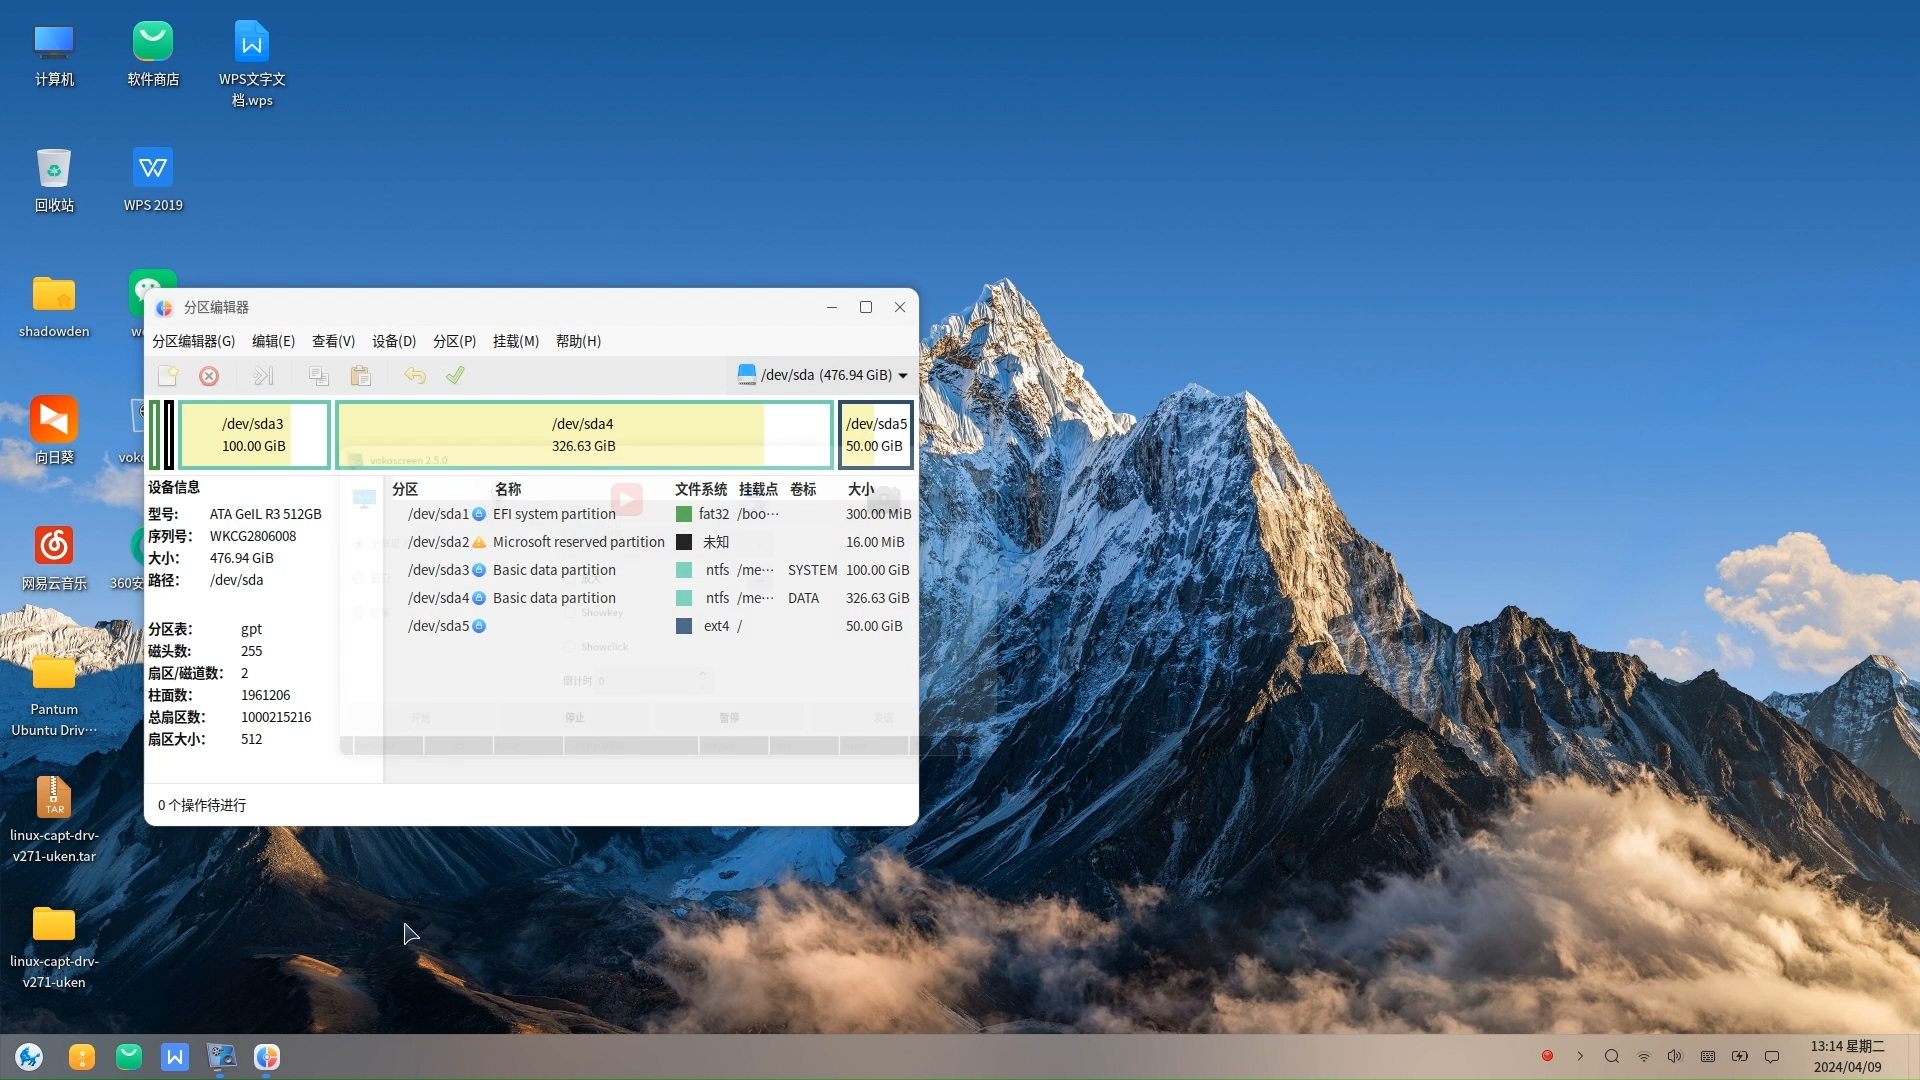This screenshot has width=1920, height=1080.
Task: Click the lock icon beside /dev/sda1
Action: point(479,514)
